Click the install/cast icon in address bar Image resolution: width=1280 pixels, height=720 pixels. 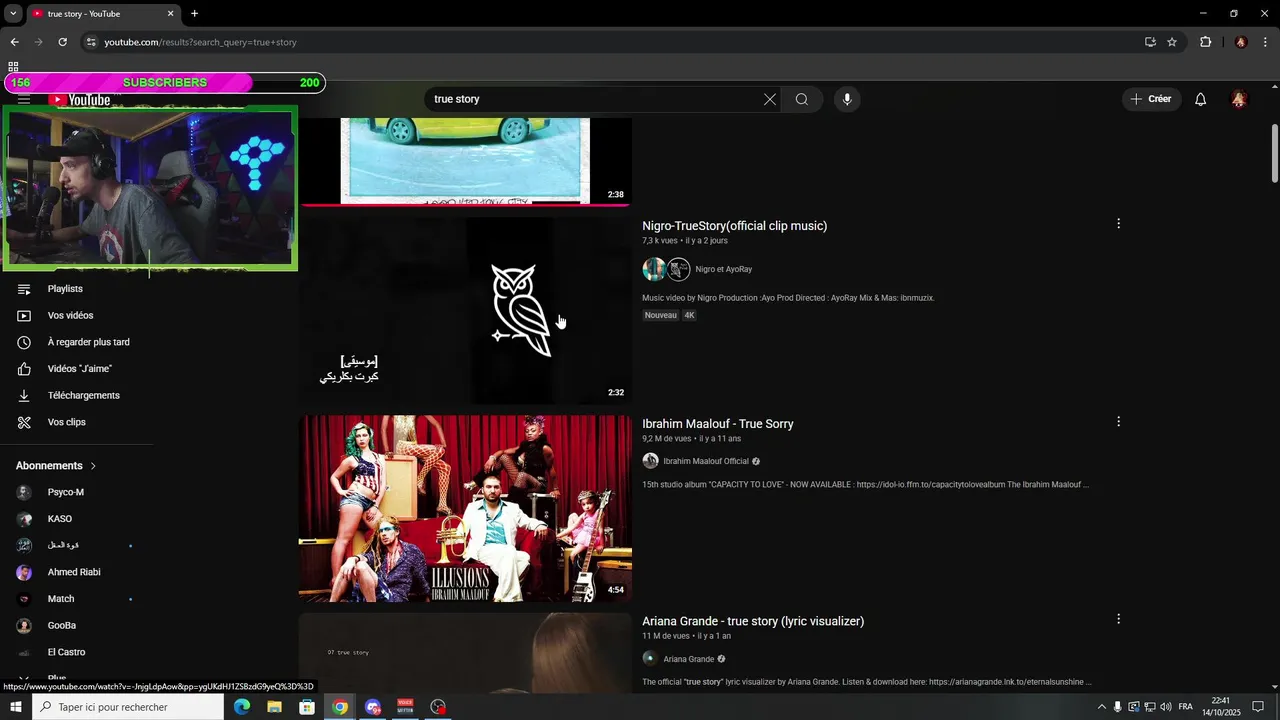point(1150,42)
